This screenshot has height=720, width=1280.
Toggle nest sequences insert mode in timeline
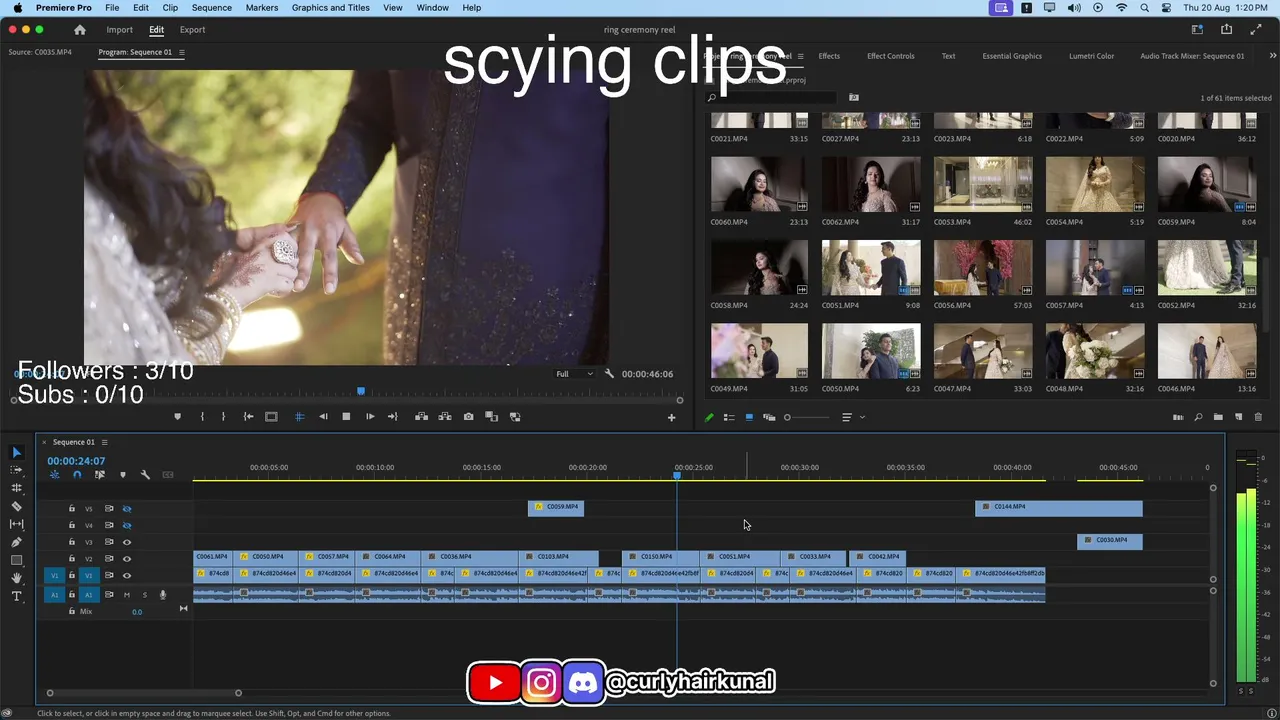tap(55, 475)
